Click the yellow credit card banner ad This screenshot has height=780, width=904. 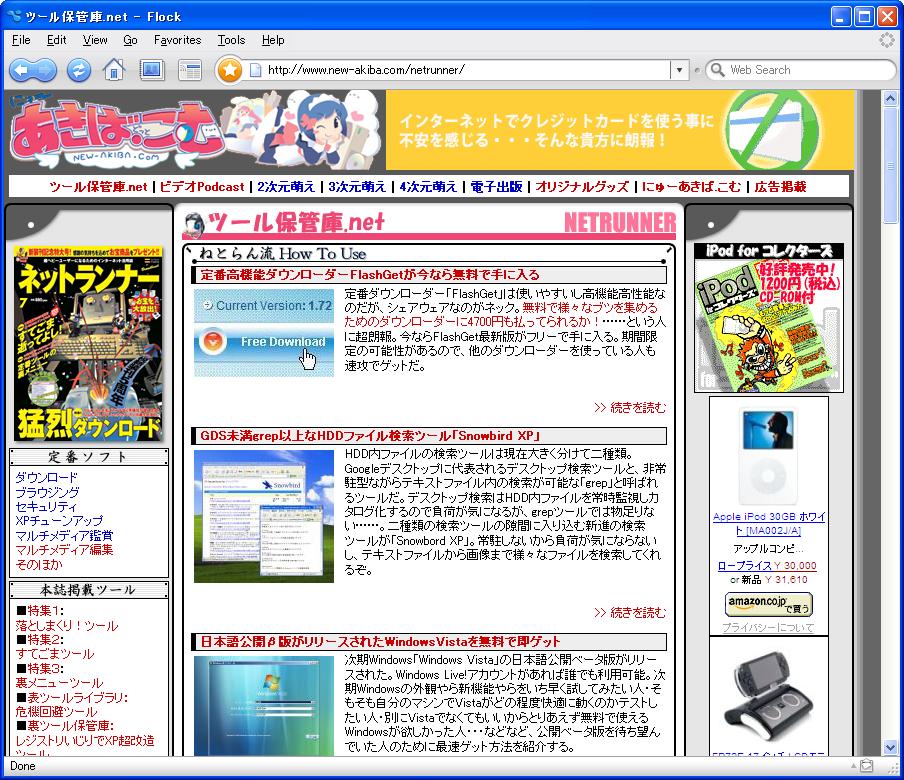pyautogui.click(x=620, y=130)
